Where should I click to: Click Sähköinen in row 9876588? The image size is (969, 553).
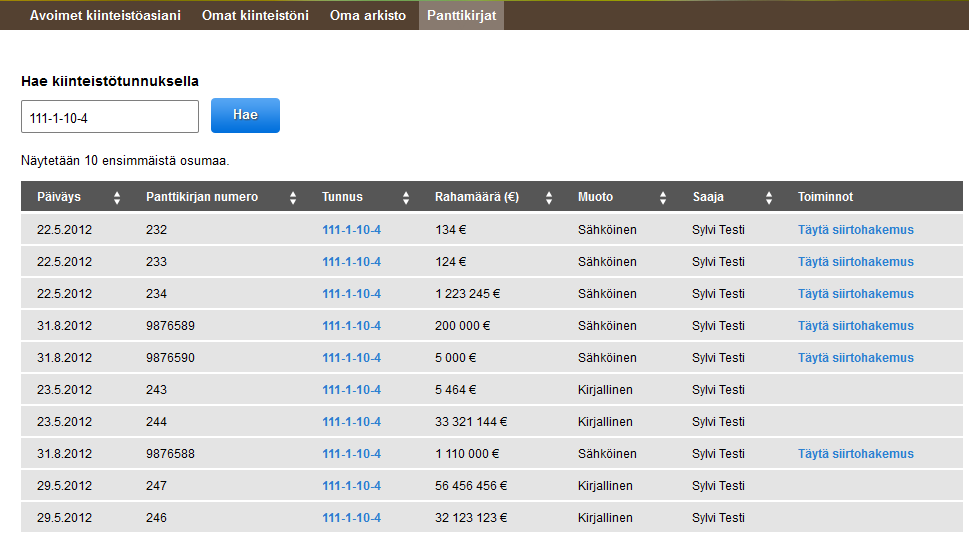[x=607, y=454]
